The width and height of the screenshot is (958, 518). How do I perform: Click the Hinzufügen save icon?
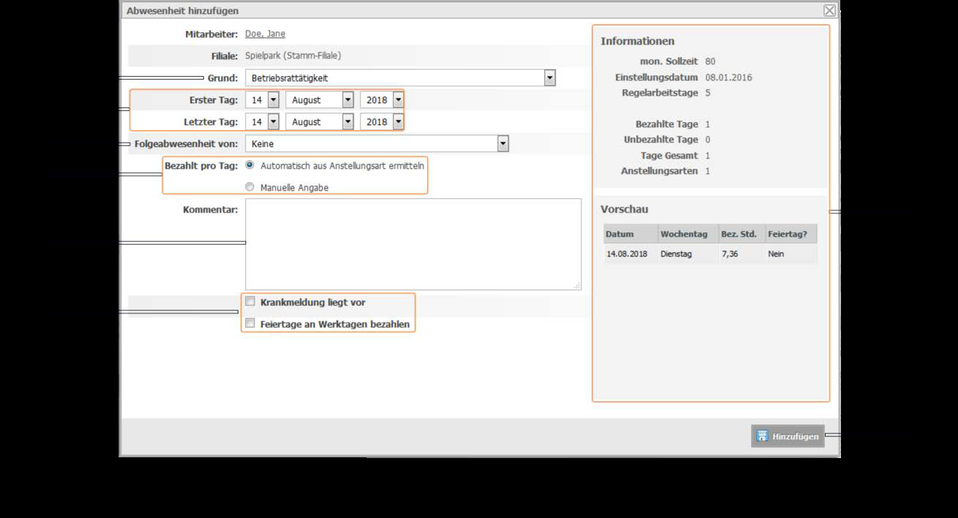point(761,436)
